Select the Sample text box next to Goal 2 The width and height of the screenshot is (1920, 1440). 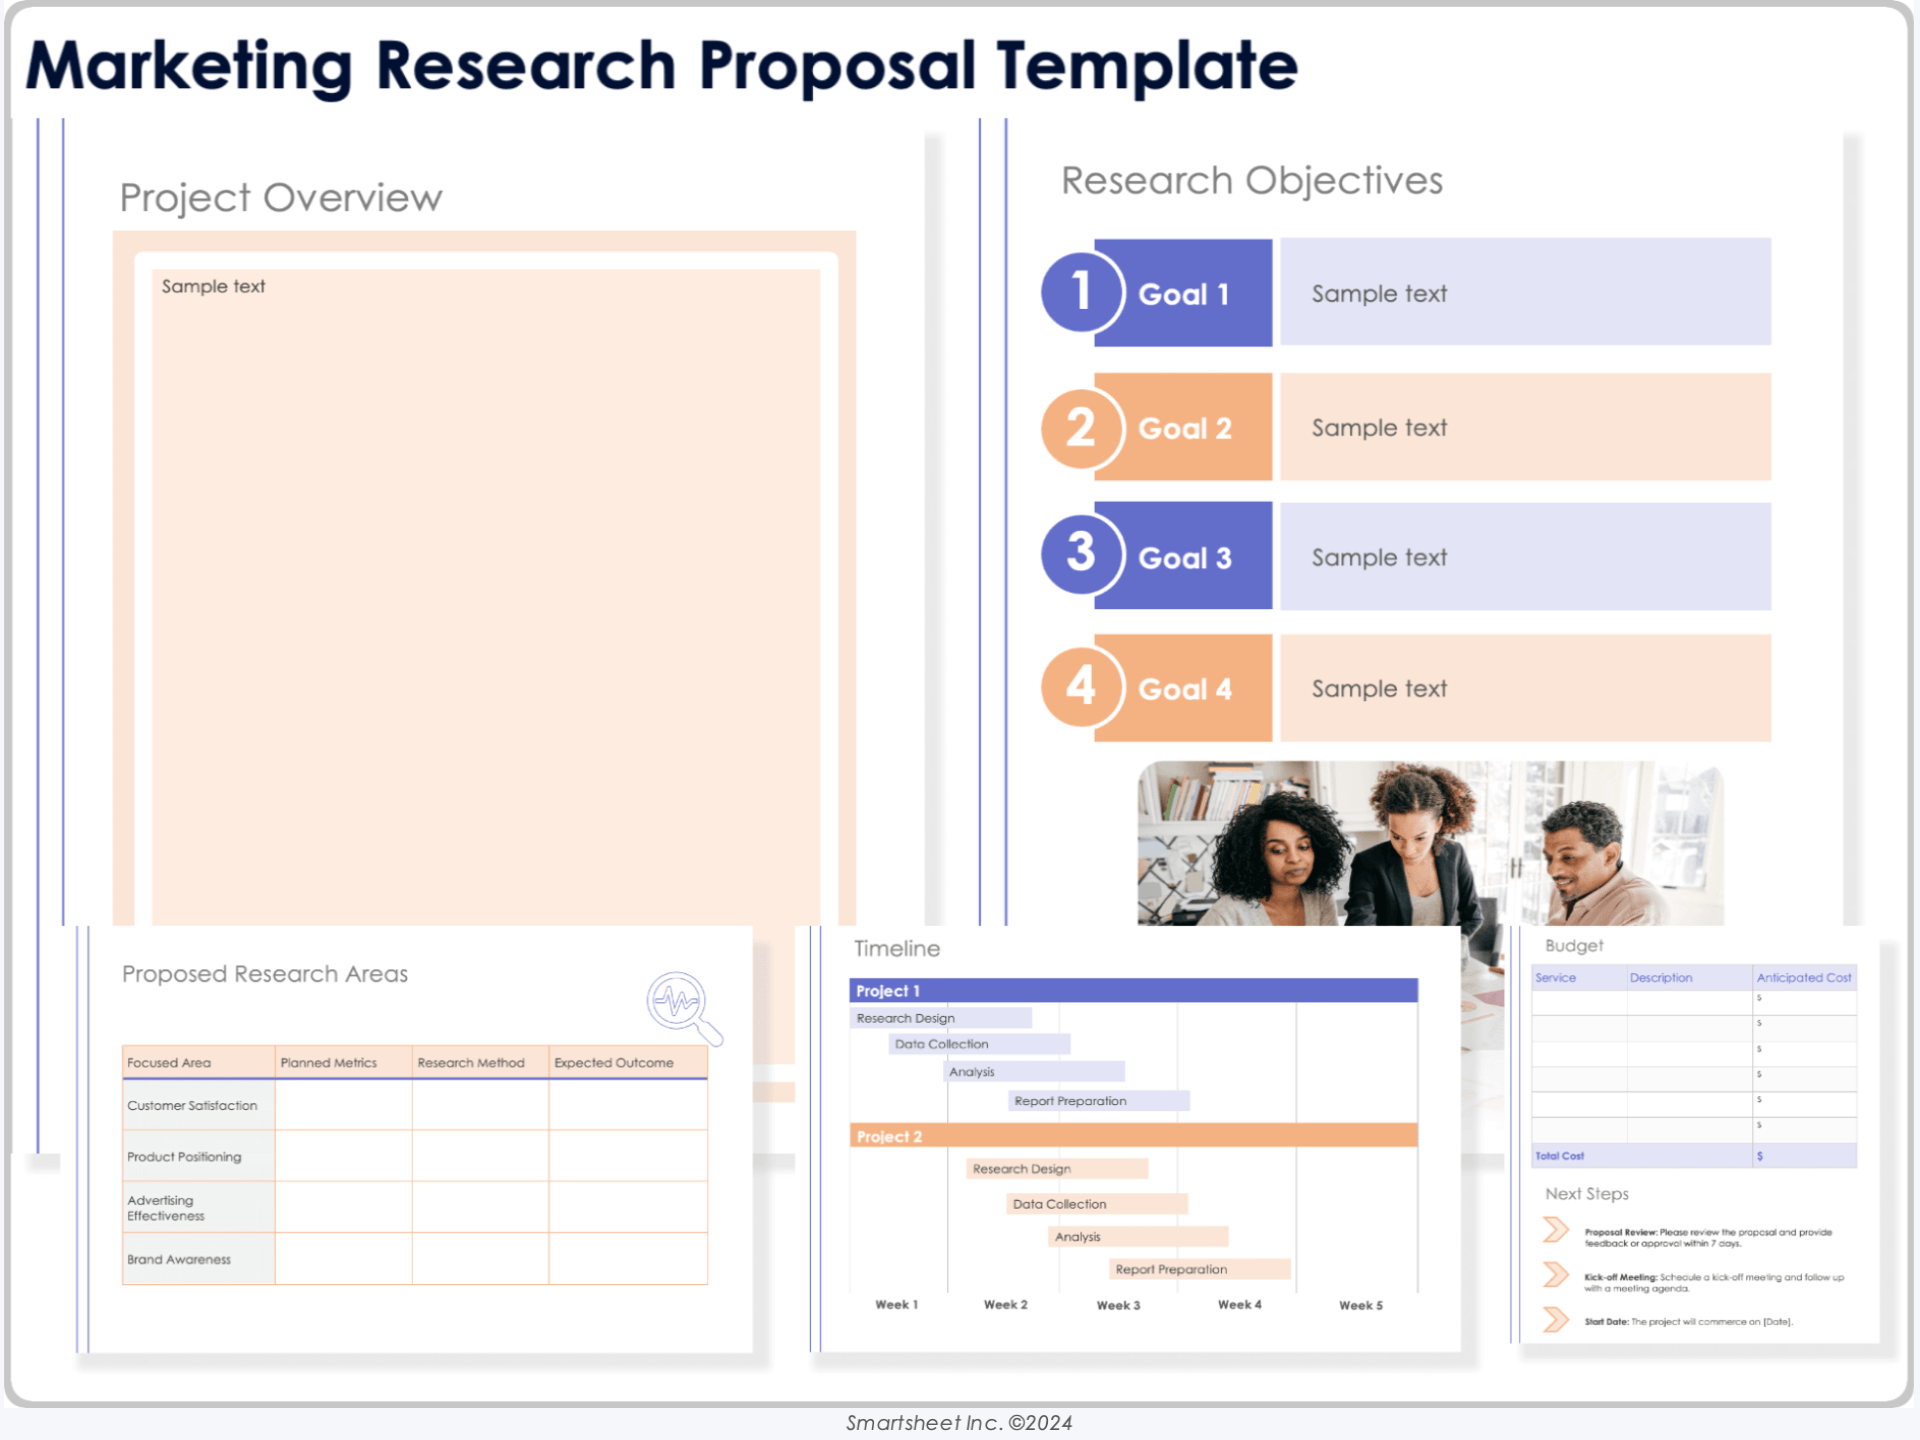pyautogui.click(x=1526, y=427)
